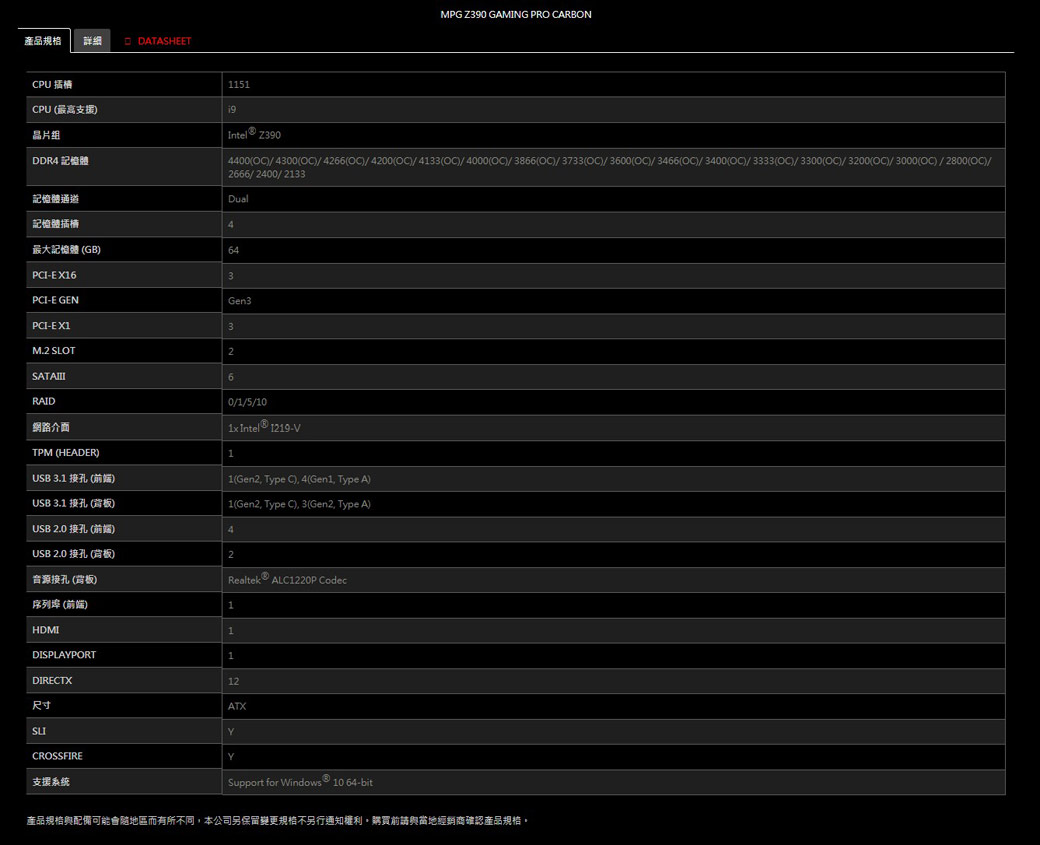Click the ATX form factor value
1040x845 pixels.
point(237,706)
